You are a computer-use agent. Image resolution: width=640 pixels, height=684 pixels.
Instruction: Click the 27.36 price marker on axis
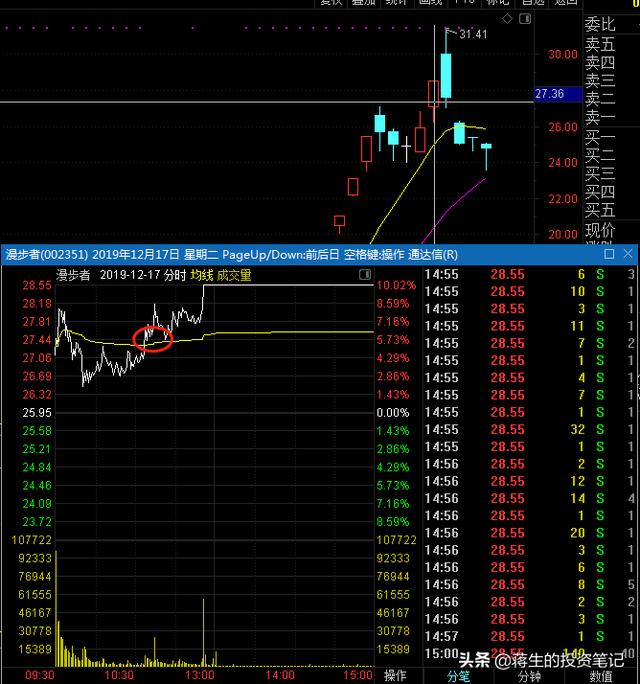[x=550, y=94]
